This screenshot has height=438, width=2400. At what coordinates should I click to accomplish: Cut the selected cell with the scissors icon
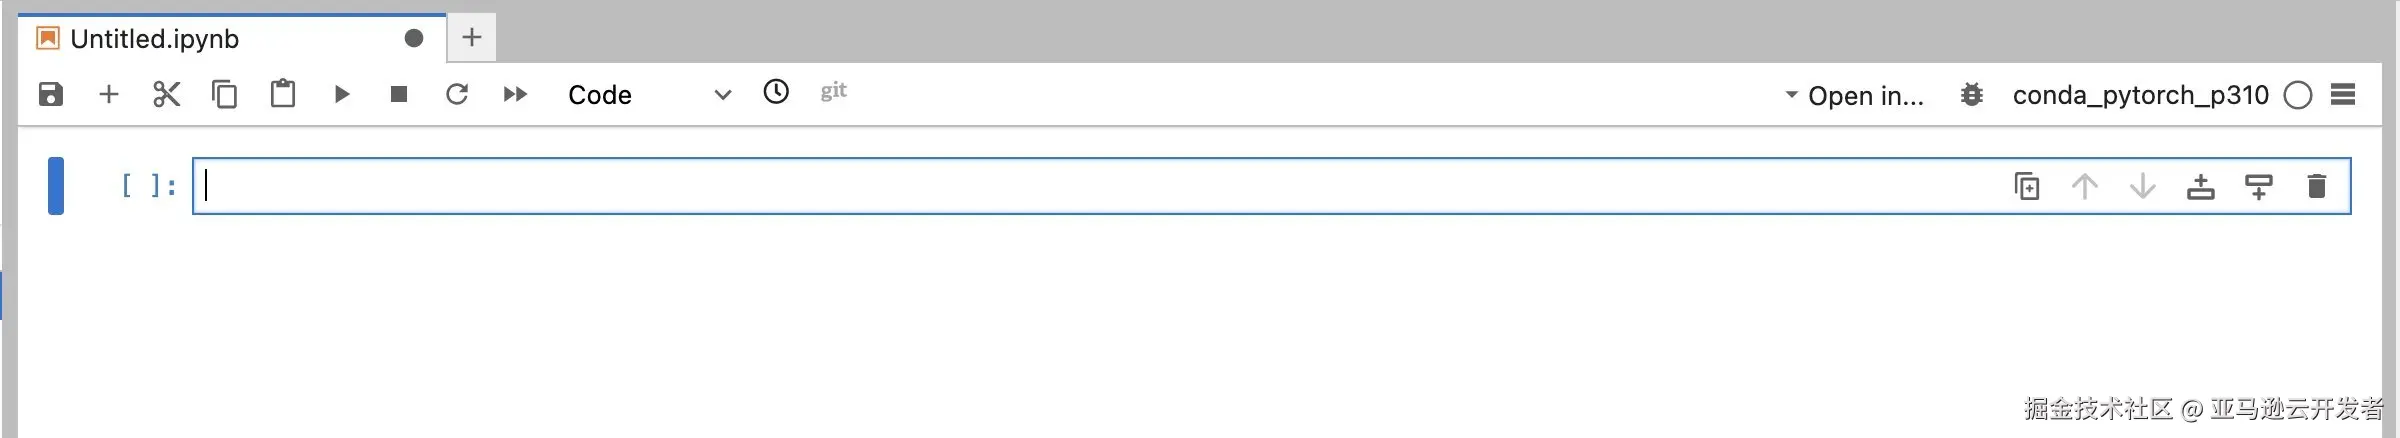pyautogui.click(x=167, y=94)
